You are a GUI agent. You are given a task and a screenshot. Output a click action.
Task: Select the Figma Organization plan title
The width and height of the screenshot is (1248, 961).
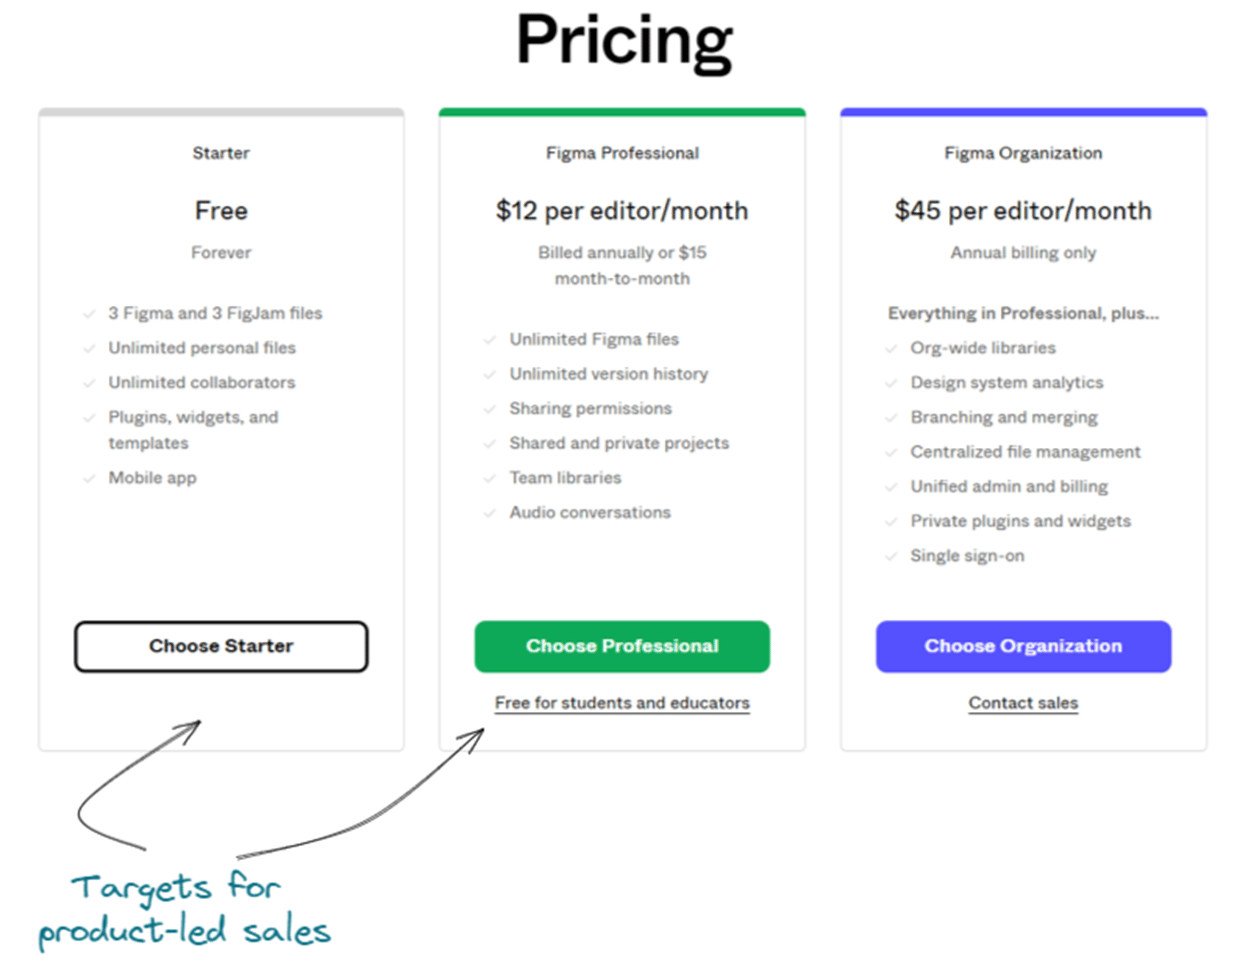click(x=1023, y=153)
